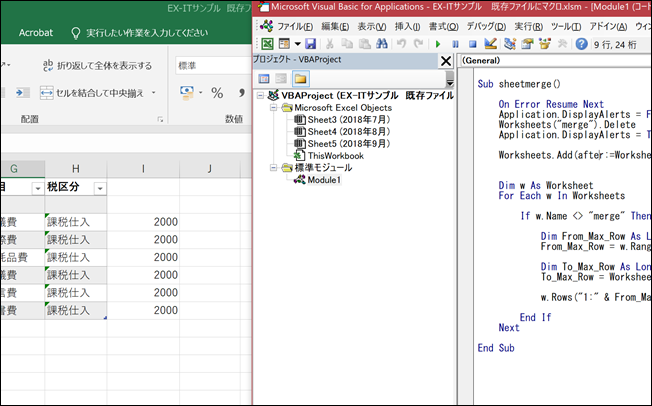Screen dimensions: 652x406
Task: Select column I header in Excel
Action: (x=143, y=168)
